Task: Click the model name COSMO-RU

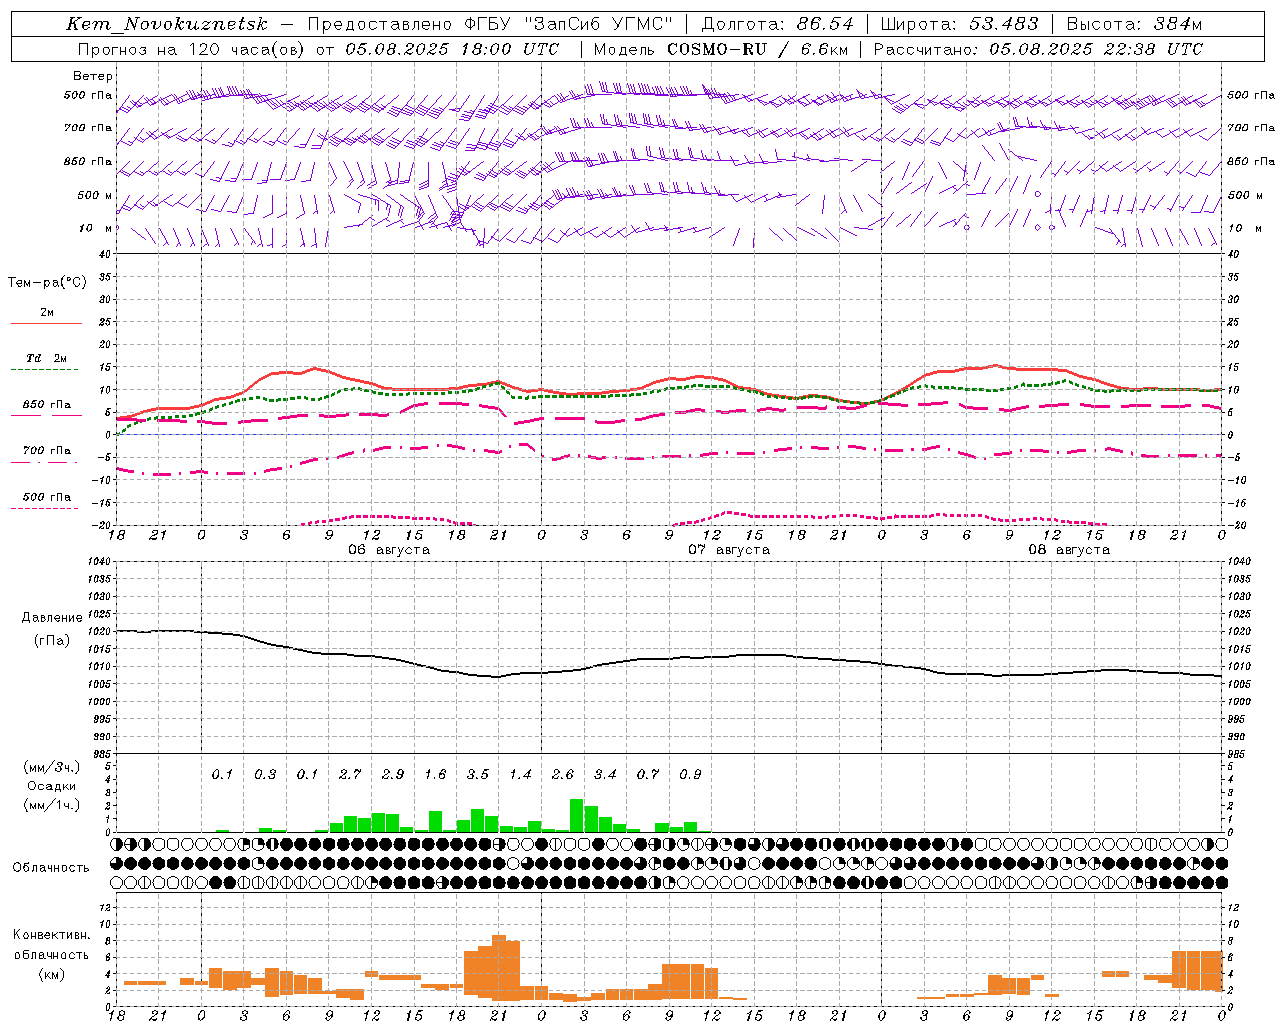Action: pyautogui.click(x=717, y=49)
